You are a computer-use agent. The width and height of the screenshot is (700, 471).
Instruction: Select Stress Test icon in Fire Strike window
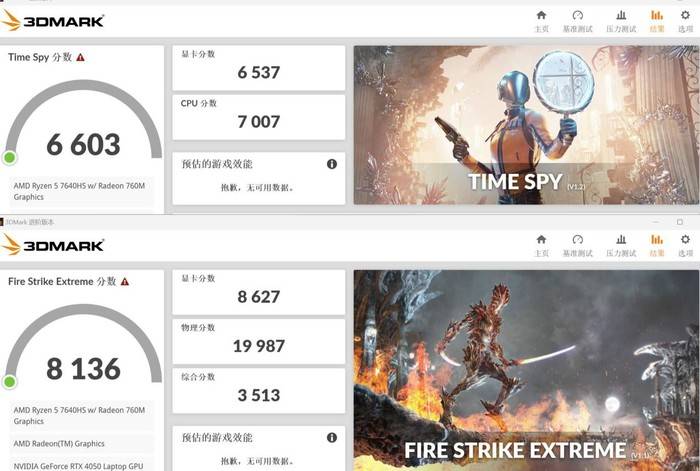click(x=621, y=240)
